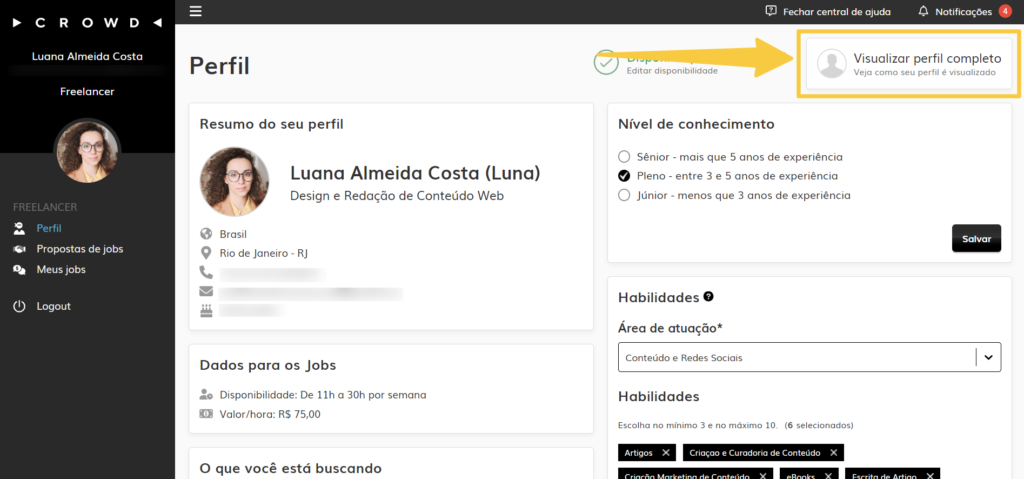The height and width of the screenshot is (479, 1024).
Task: Click the phone icon in profile summary
Action: (206, 272)
